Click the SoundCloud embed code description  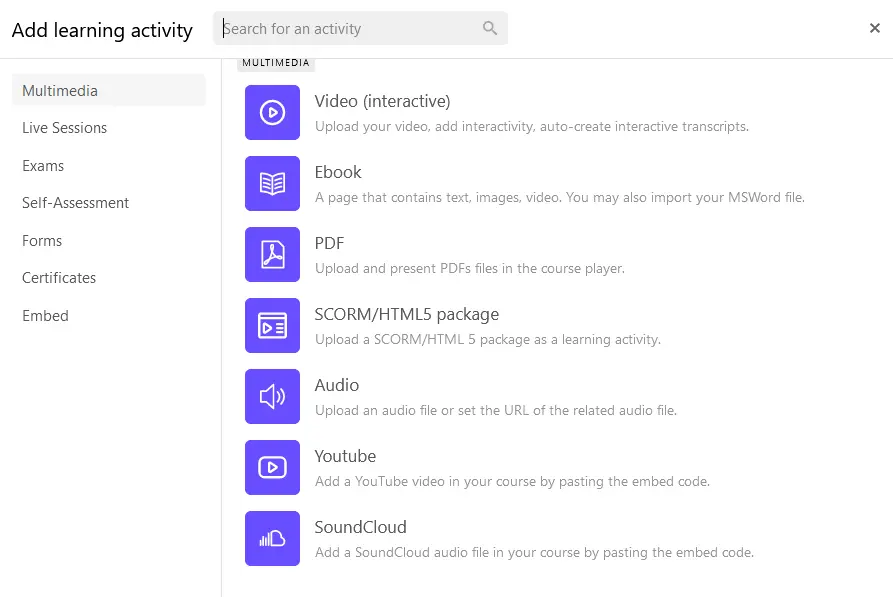[534, 552]
